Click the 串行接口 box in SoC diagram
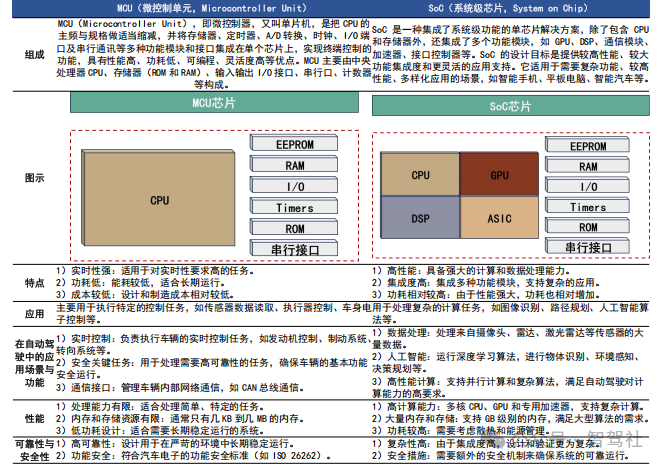 [x=587, y=246]
